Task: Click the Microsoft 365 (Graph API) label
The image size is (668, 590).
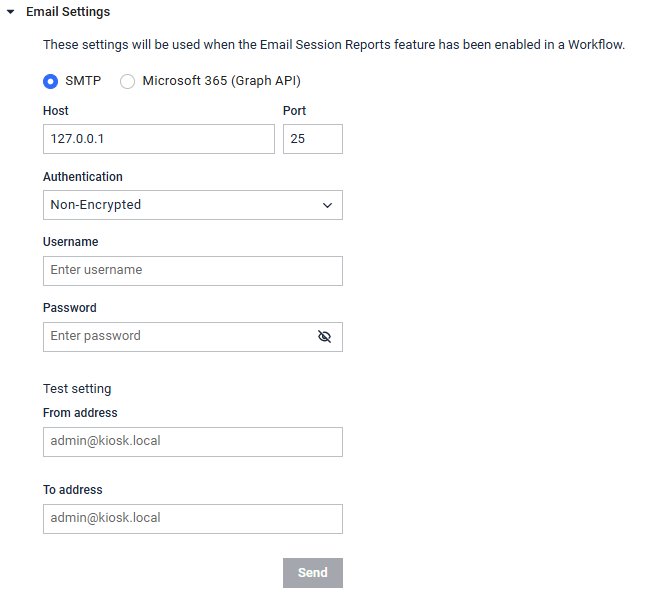Action: (x=222, y=81)
